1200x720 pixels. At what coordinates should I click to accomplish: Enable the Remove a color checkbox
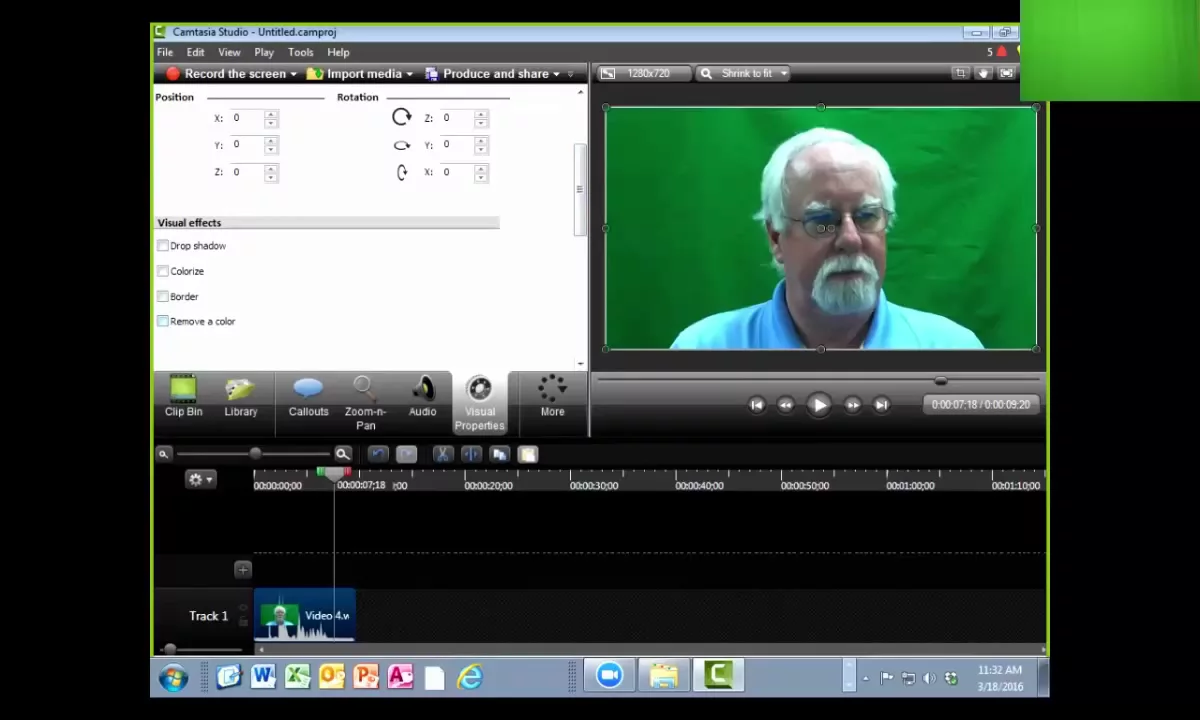[x=163, y=322]
